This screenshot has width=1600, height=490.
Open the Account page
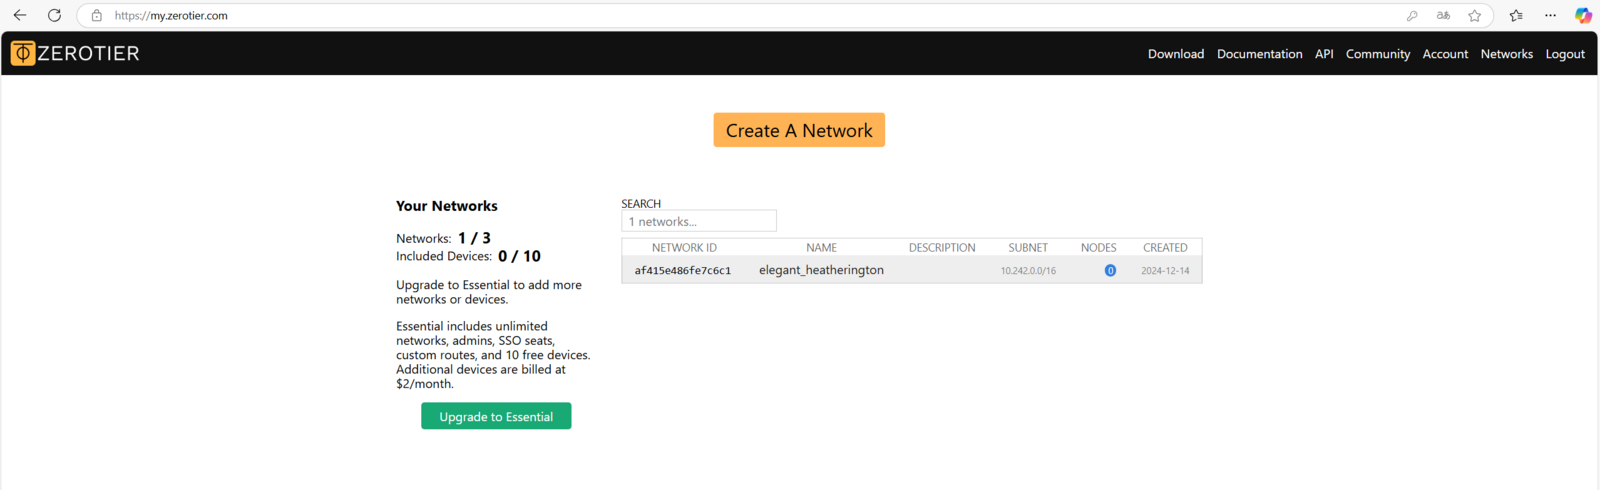(1445, 54)
